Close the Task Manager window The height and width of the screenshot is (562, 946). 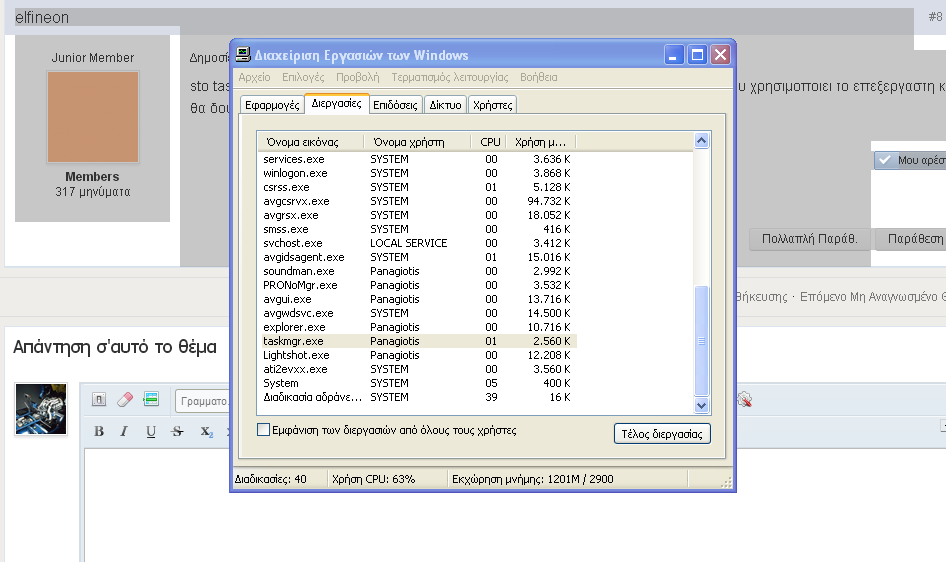[720, 55]
